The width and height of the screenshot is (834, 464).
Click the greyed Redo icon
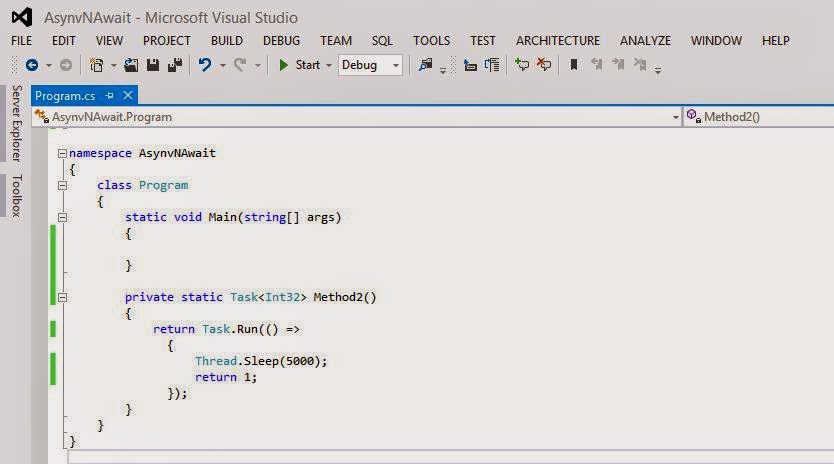coord(240,65)
